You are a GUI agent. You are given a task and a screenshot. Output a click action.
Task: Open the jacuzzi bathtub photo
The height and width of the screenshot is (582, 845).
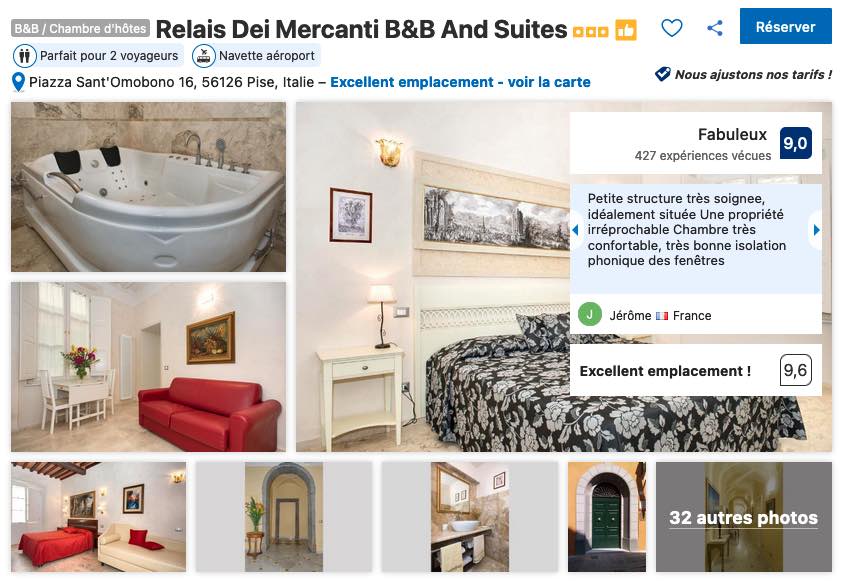[148, 186]
